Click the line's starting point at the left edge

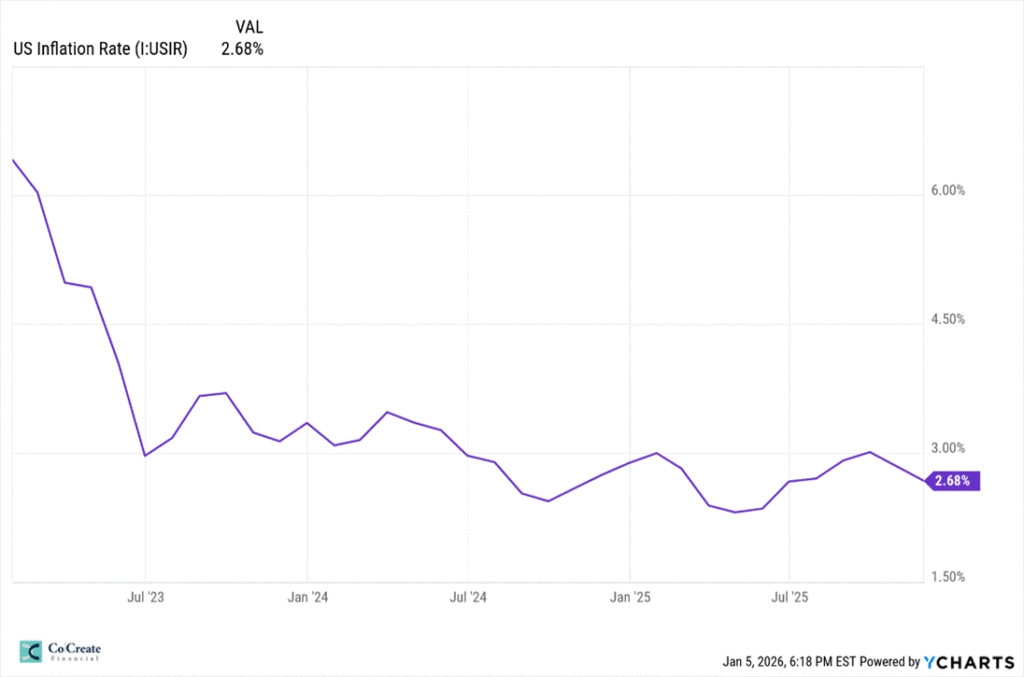(12, 160)
